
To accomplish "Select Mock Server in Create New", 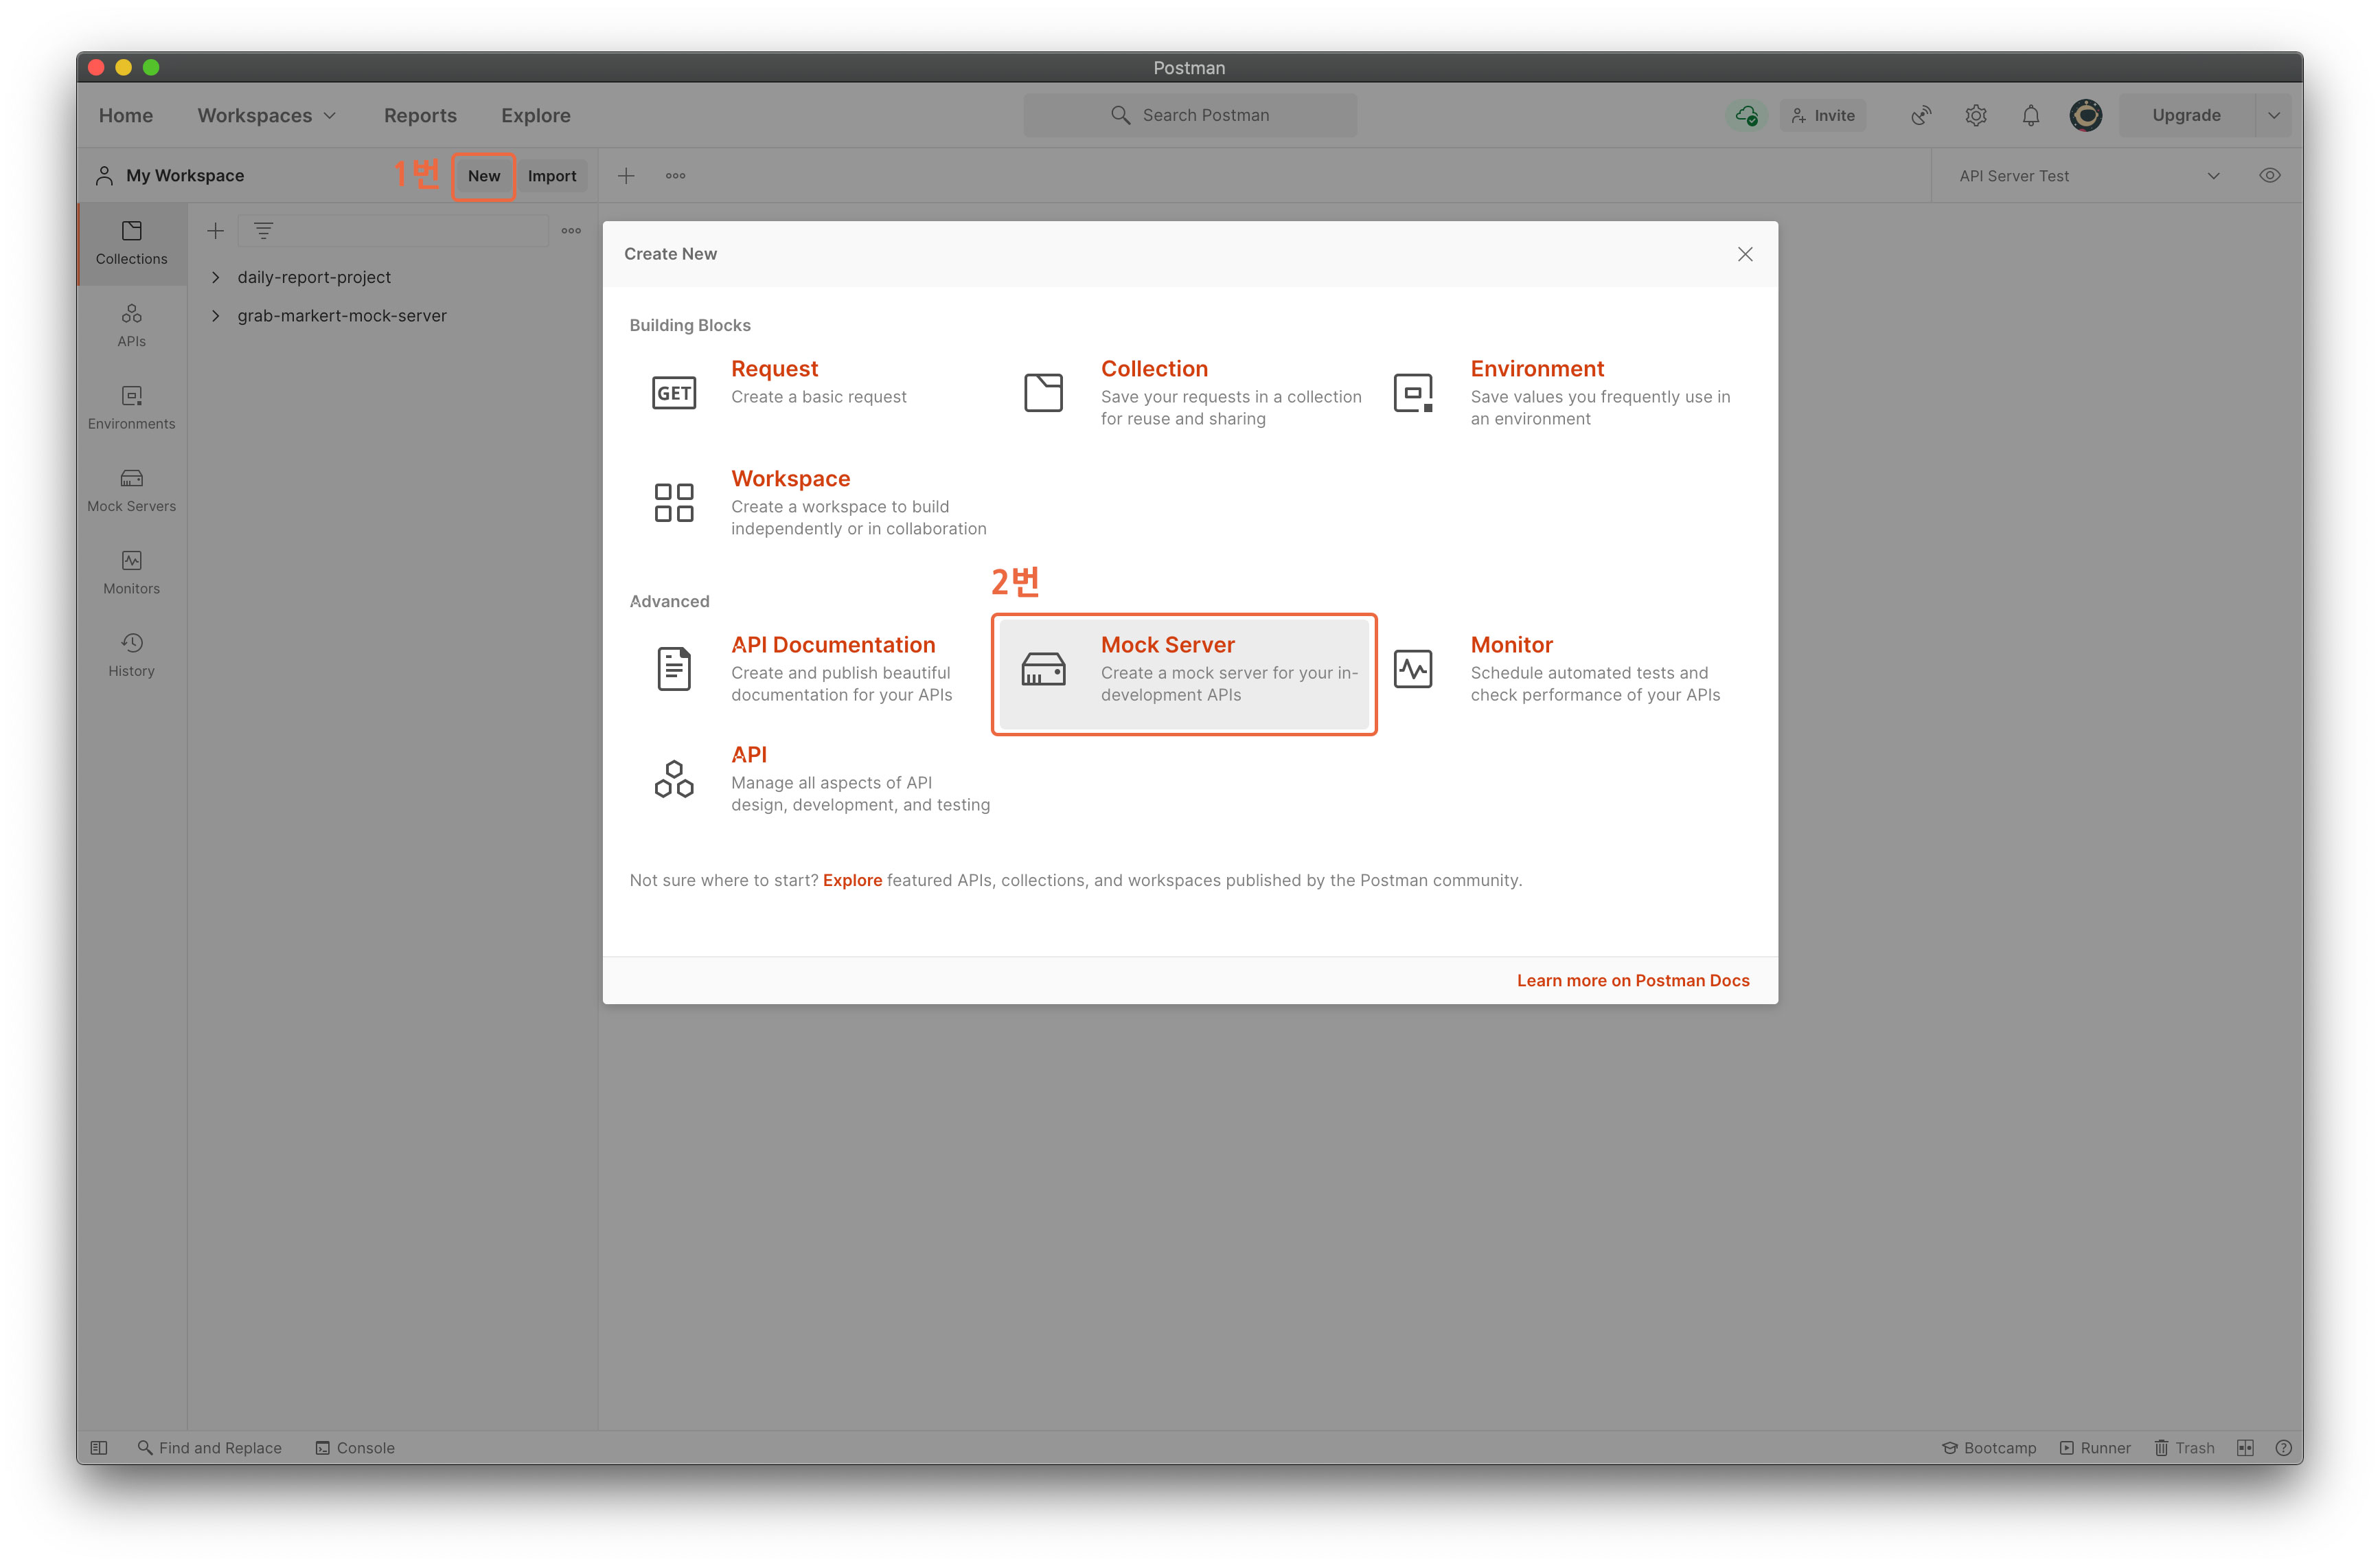I will point(1183,668).
